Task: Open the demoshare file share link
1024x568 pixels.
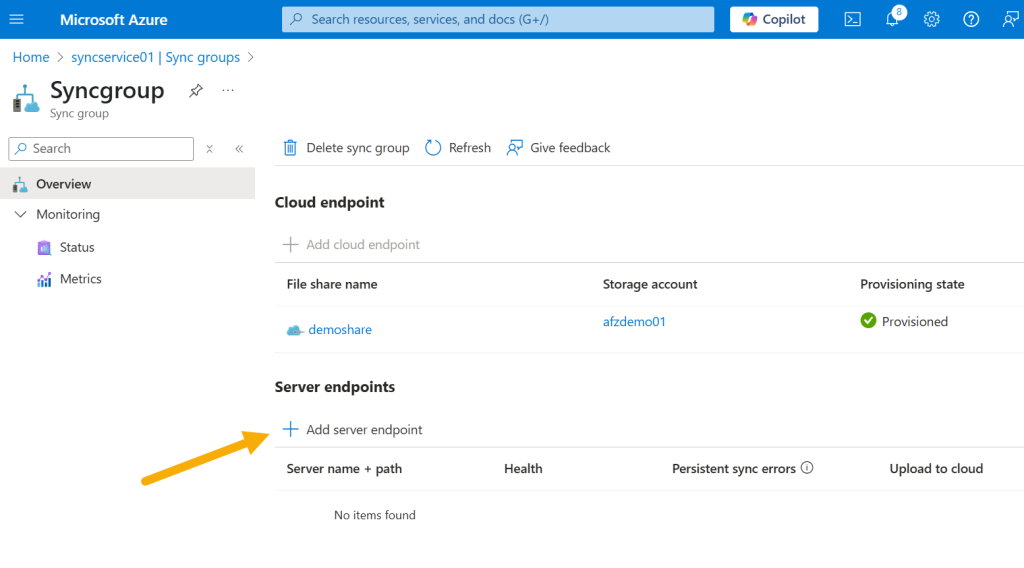Action: coord(340,330)
